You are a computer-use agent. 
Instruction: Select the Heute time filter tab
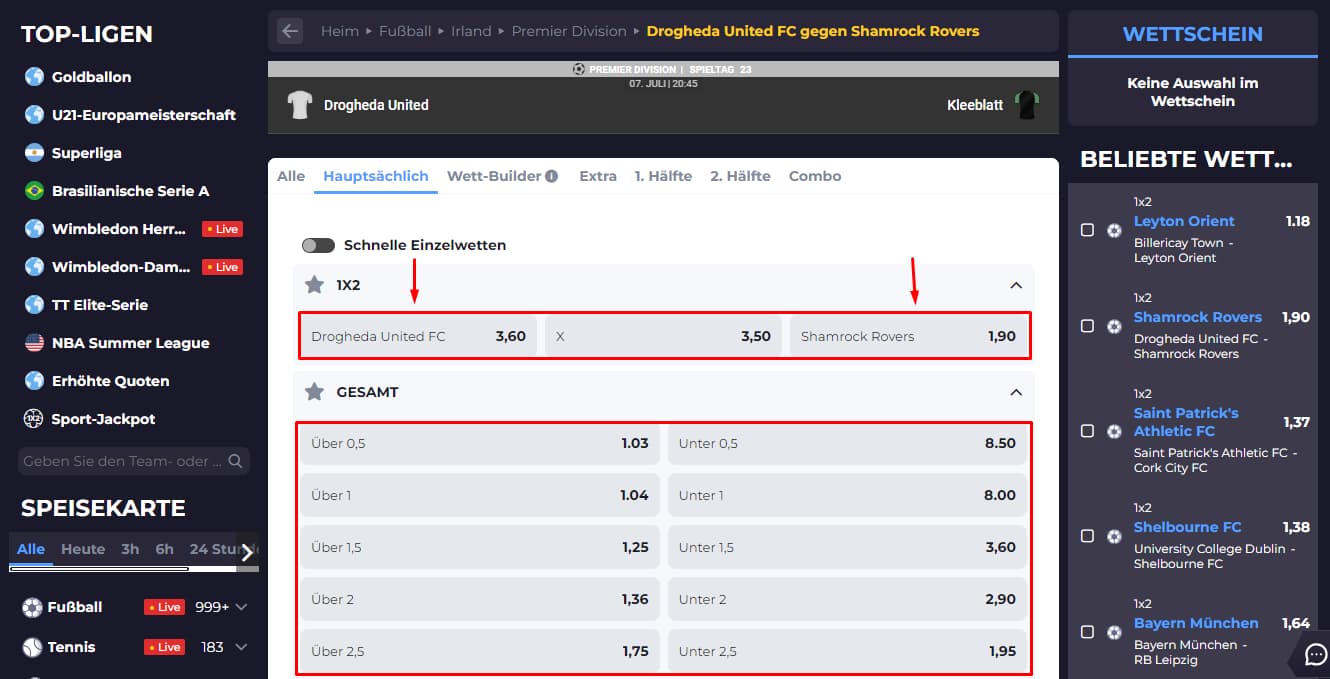click(83, 549)
